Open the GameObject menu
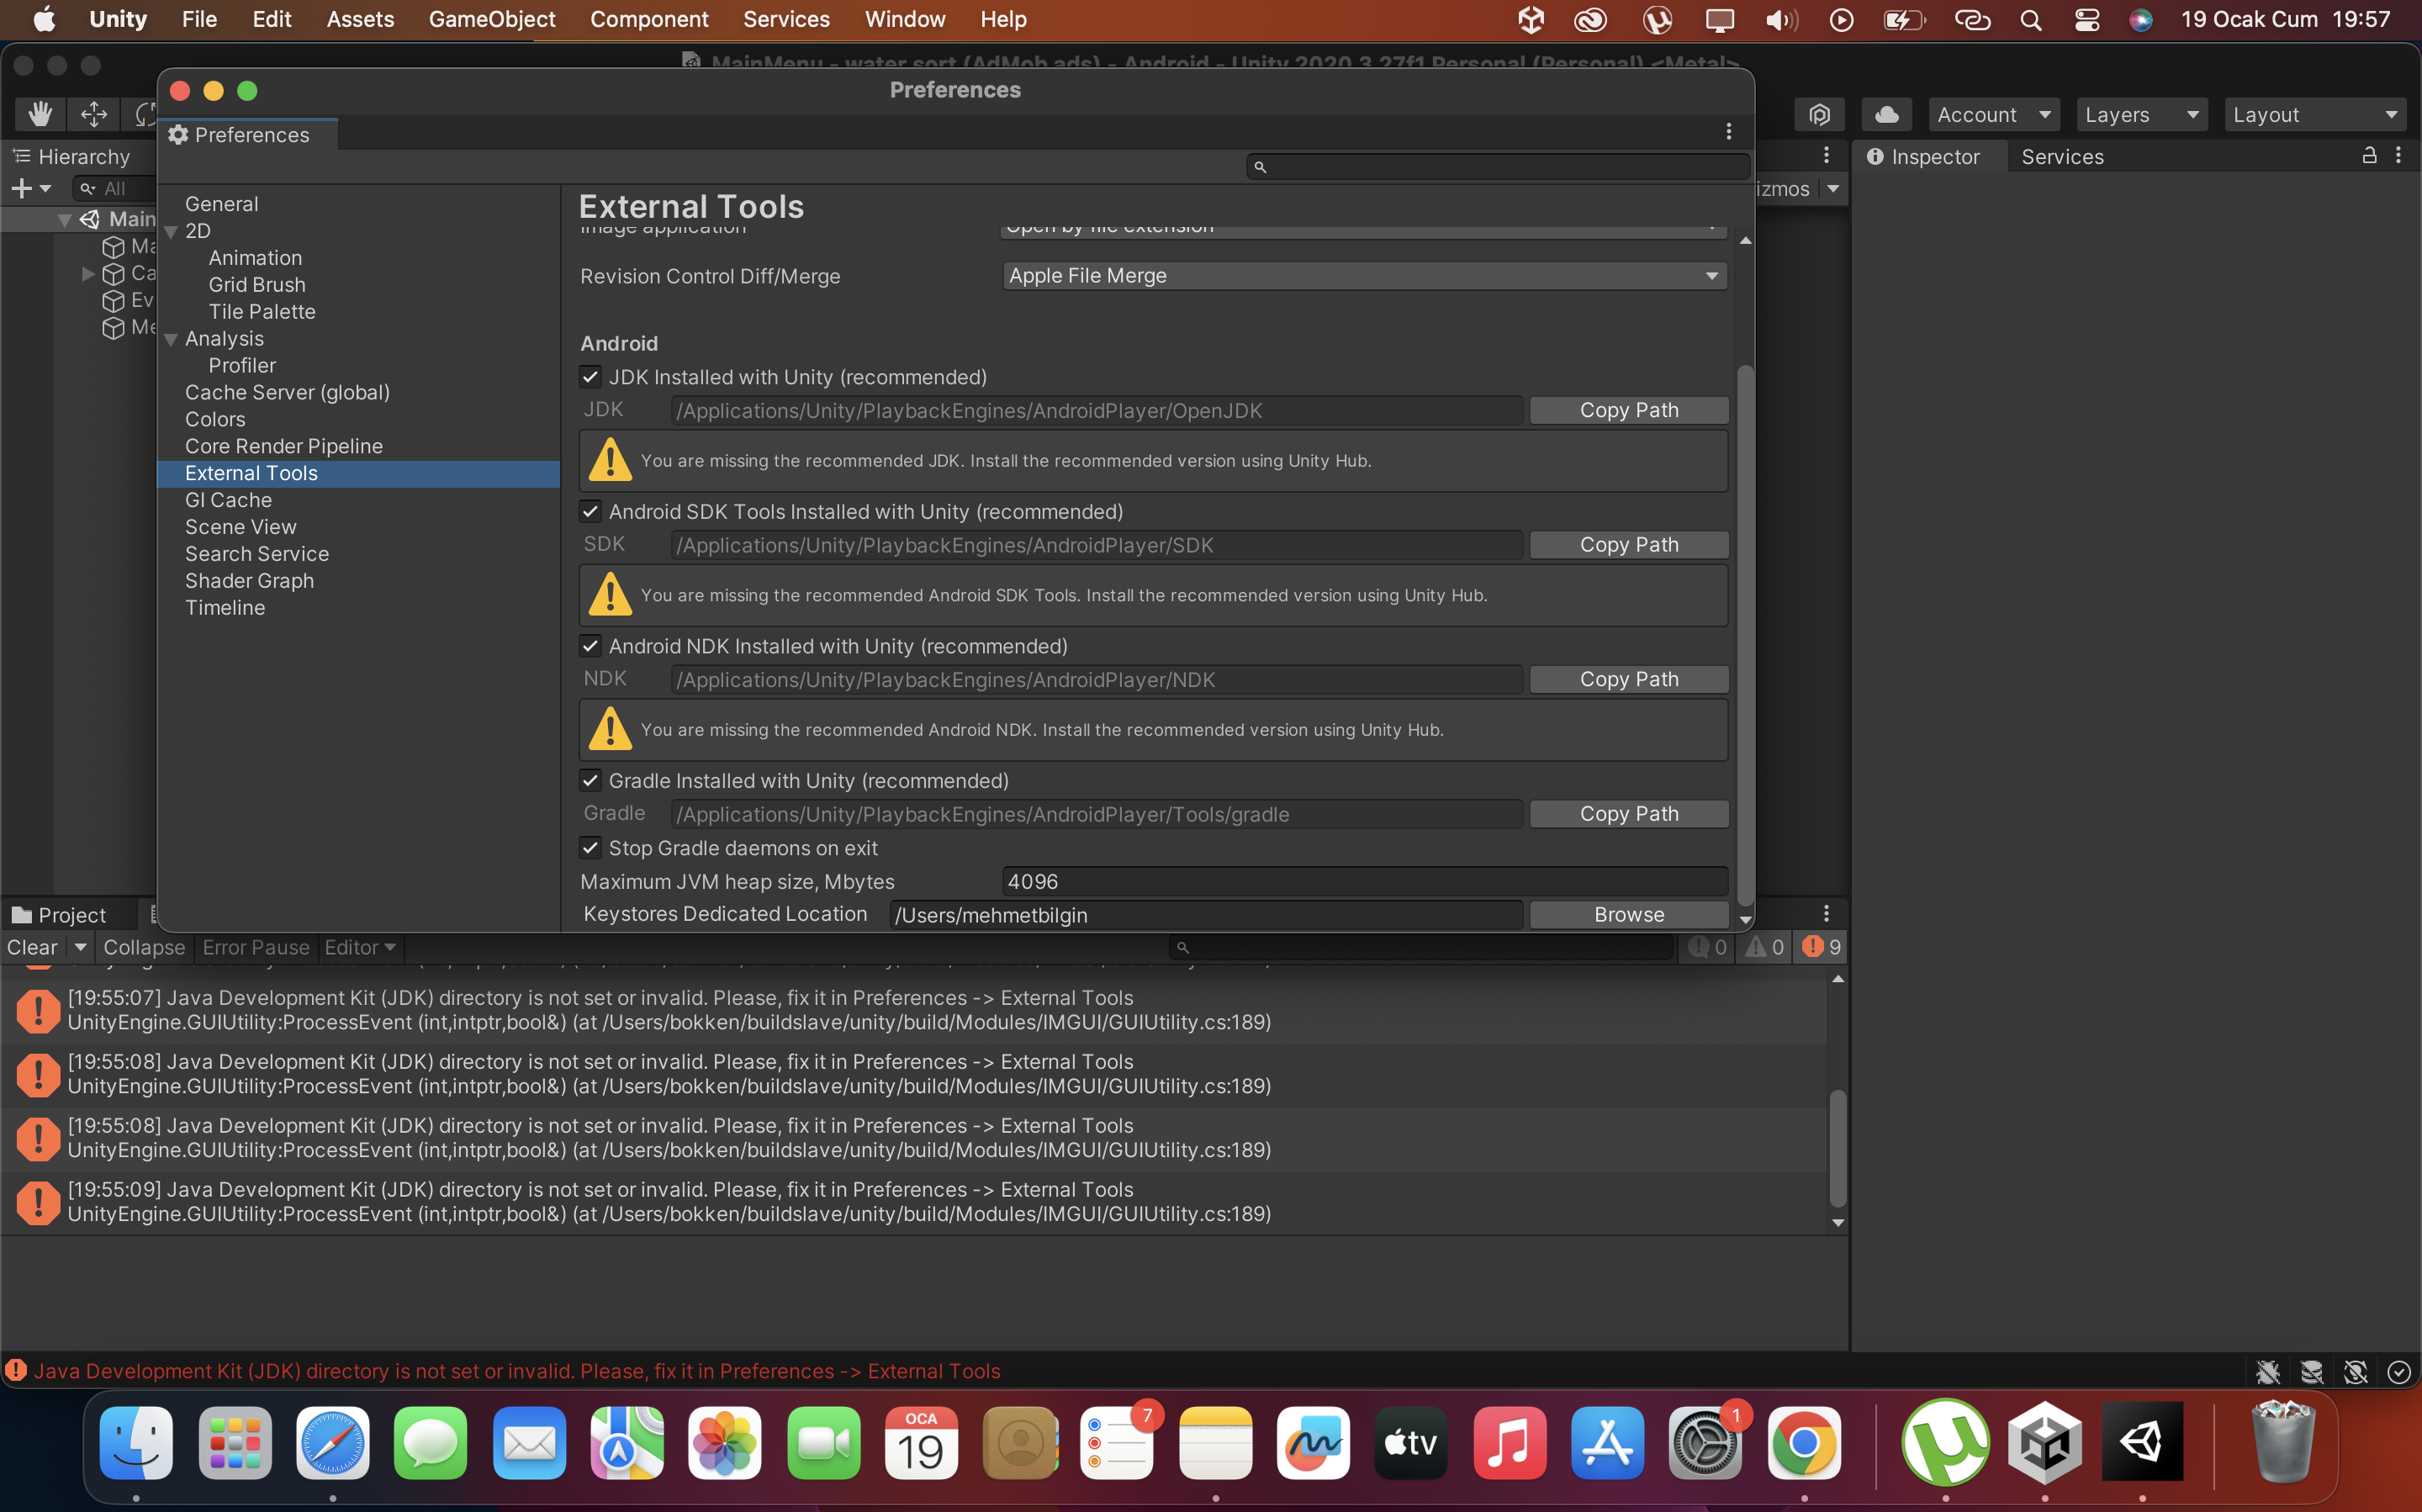 pyautogui.click(x=492, y=20)
